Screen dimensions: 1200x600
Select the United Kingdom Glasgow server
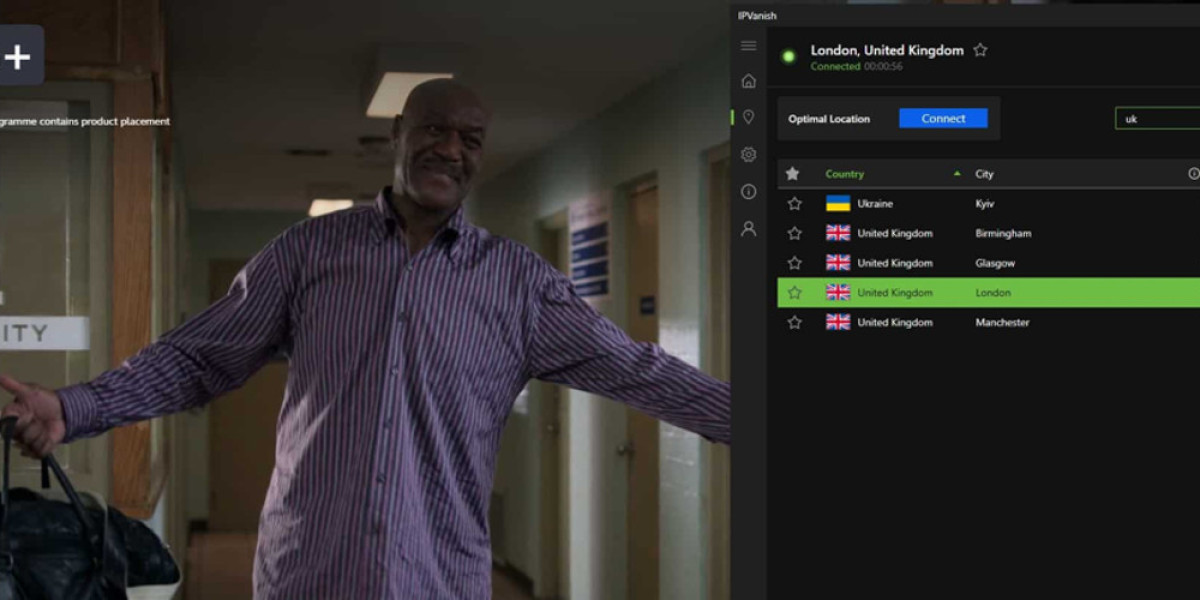(x=994, y=264)
